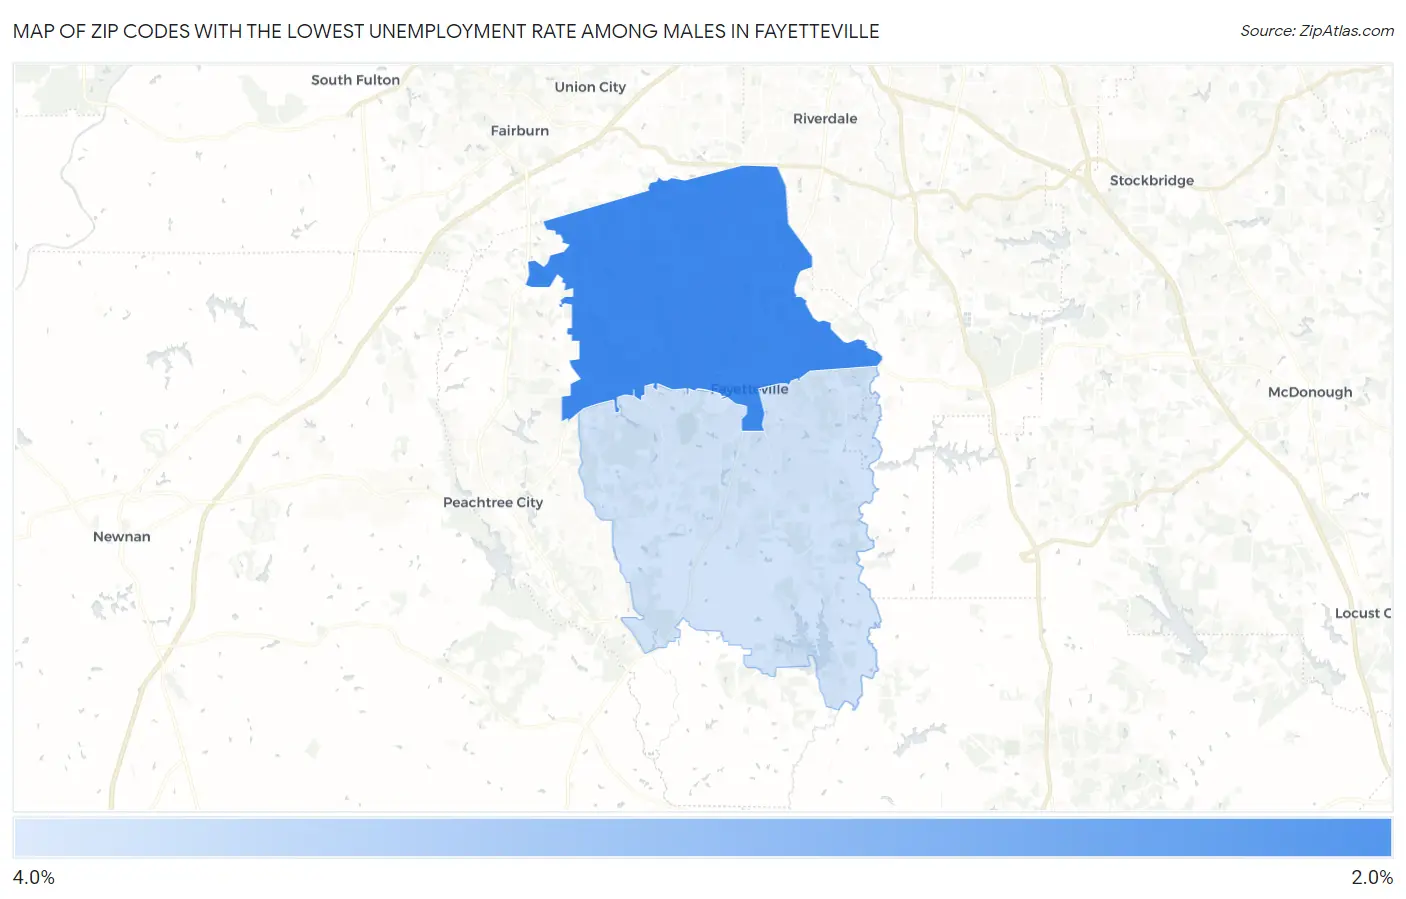Click the '2.0%' legend maximum value
This screenshot has width=1406, height=899.
[1372, 877]
